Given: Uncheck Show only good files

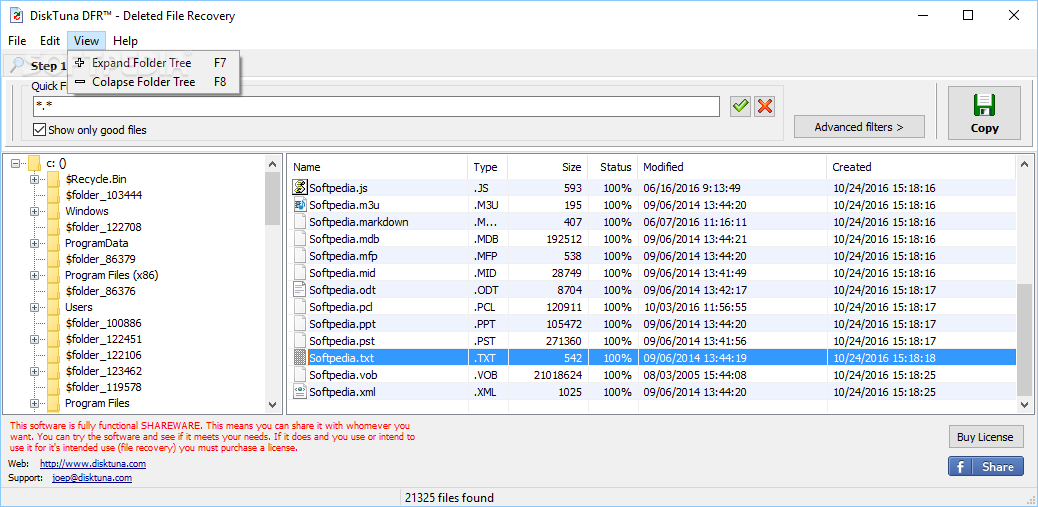Looking at the screenshot, I should (x=39, y=130).
